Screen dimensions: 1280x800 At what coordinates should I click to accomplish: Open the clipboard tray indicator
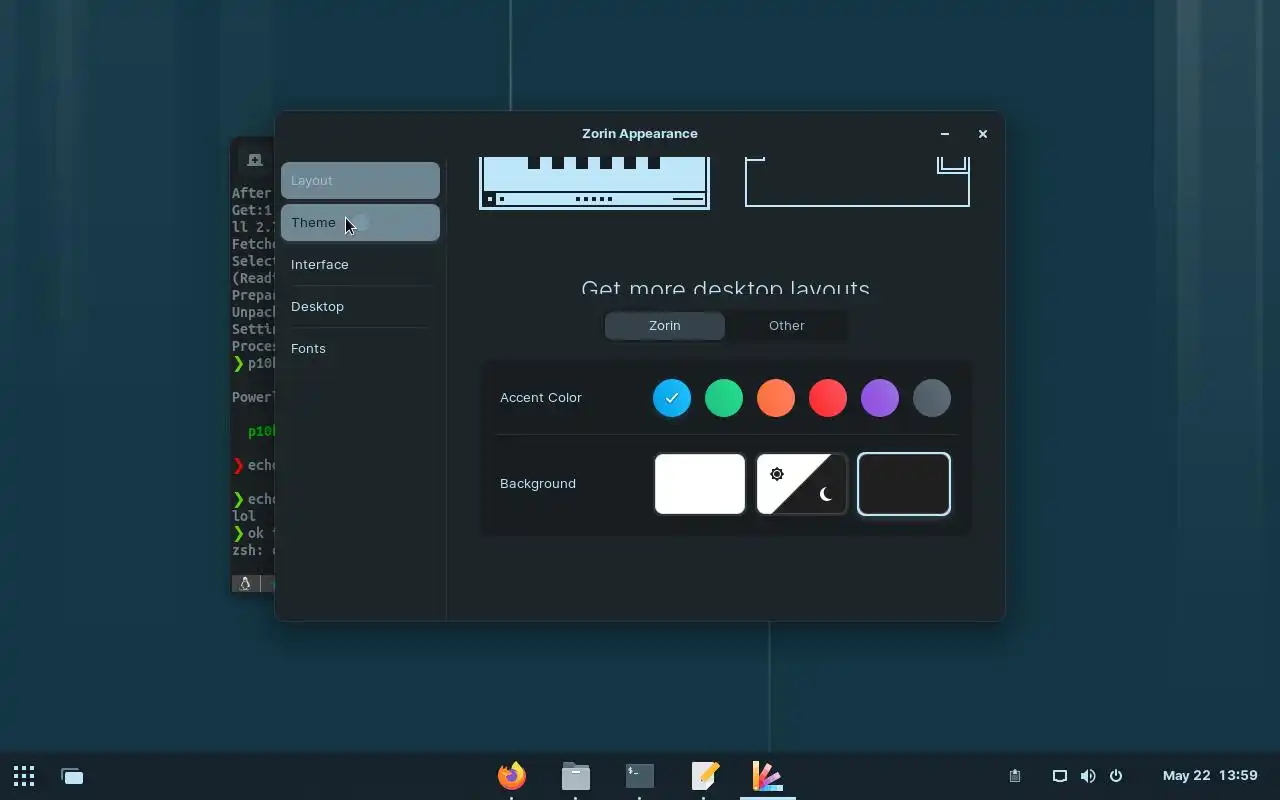pos(1014,776)
